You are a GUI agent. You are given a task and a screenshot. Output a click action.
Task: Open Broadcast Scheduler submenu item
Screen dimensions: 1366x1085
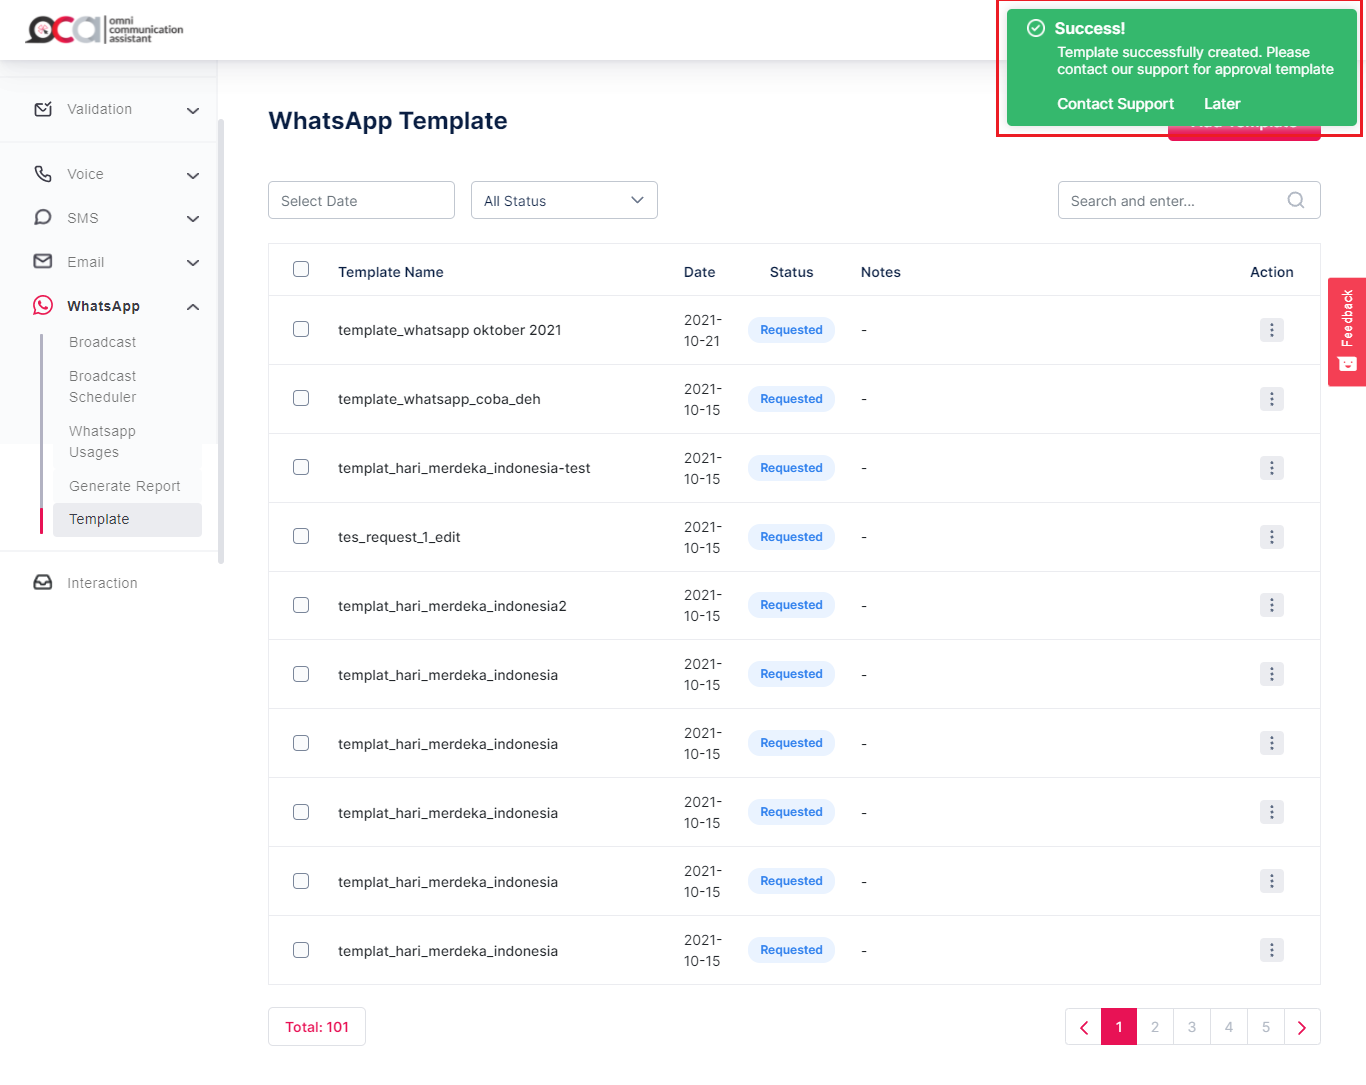tap(103, 386)
